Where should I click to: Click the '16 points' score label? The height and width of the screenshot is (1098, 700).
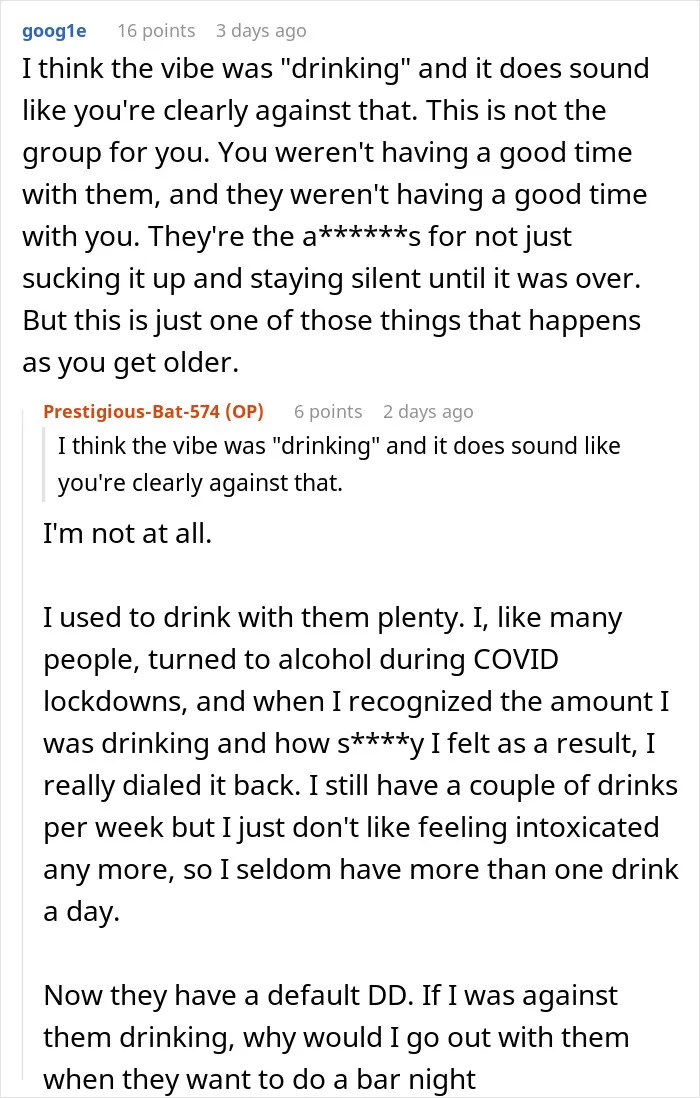tap(156, 31)
